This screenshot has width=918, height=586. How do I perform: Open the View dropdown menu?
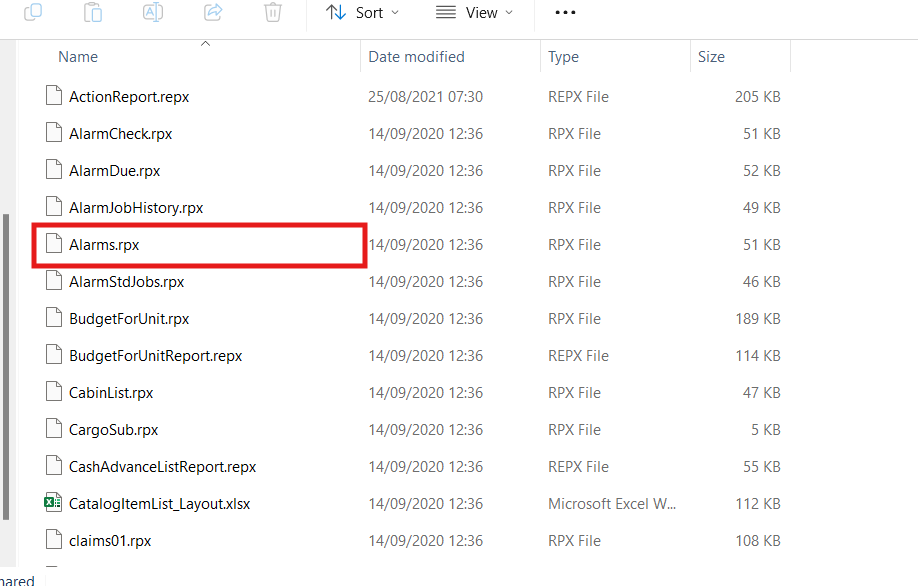[x=475, y=13]
